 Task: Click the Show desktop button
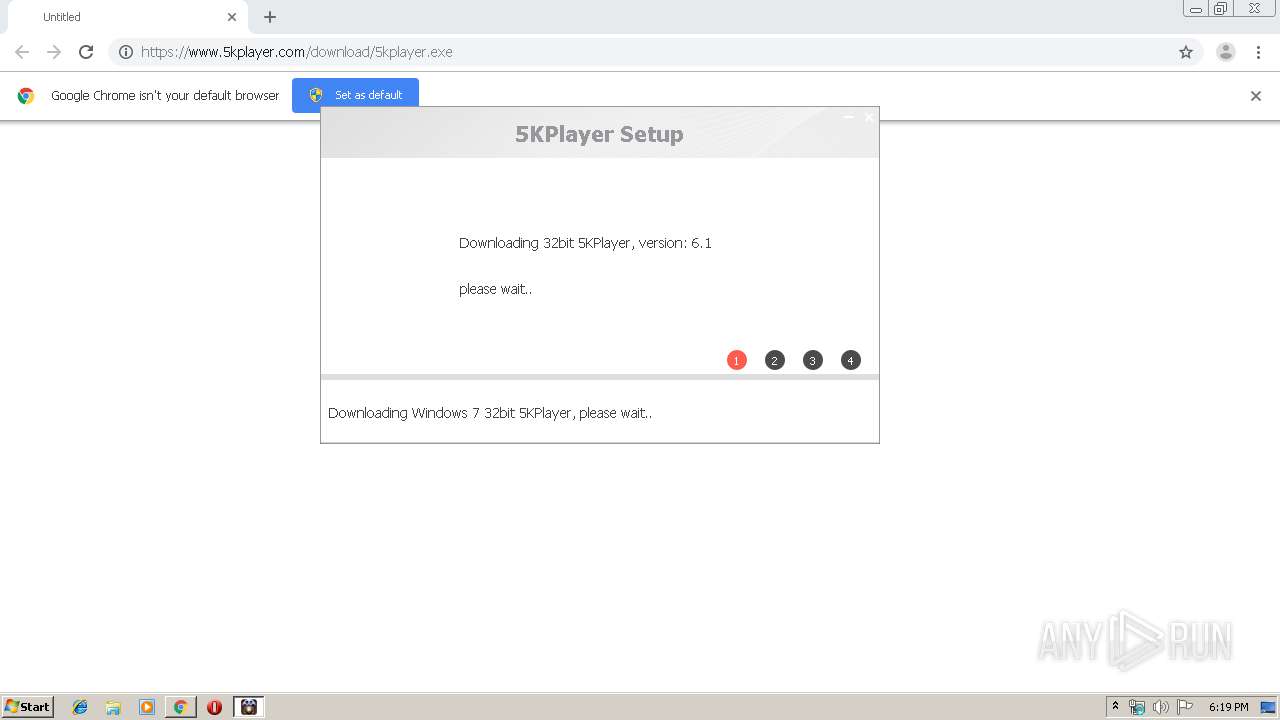tap(1268, 707)
